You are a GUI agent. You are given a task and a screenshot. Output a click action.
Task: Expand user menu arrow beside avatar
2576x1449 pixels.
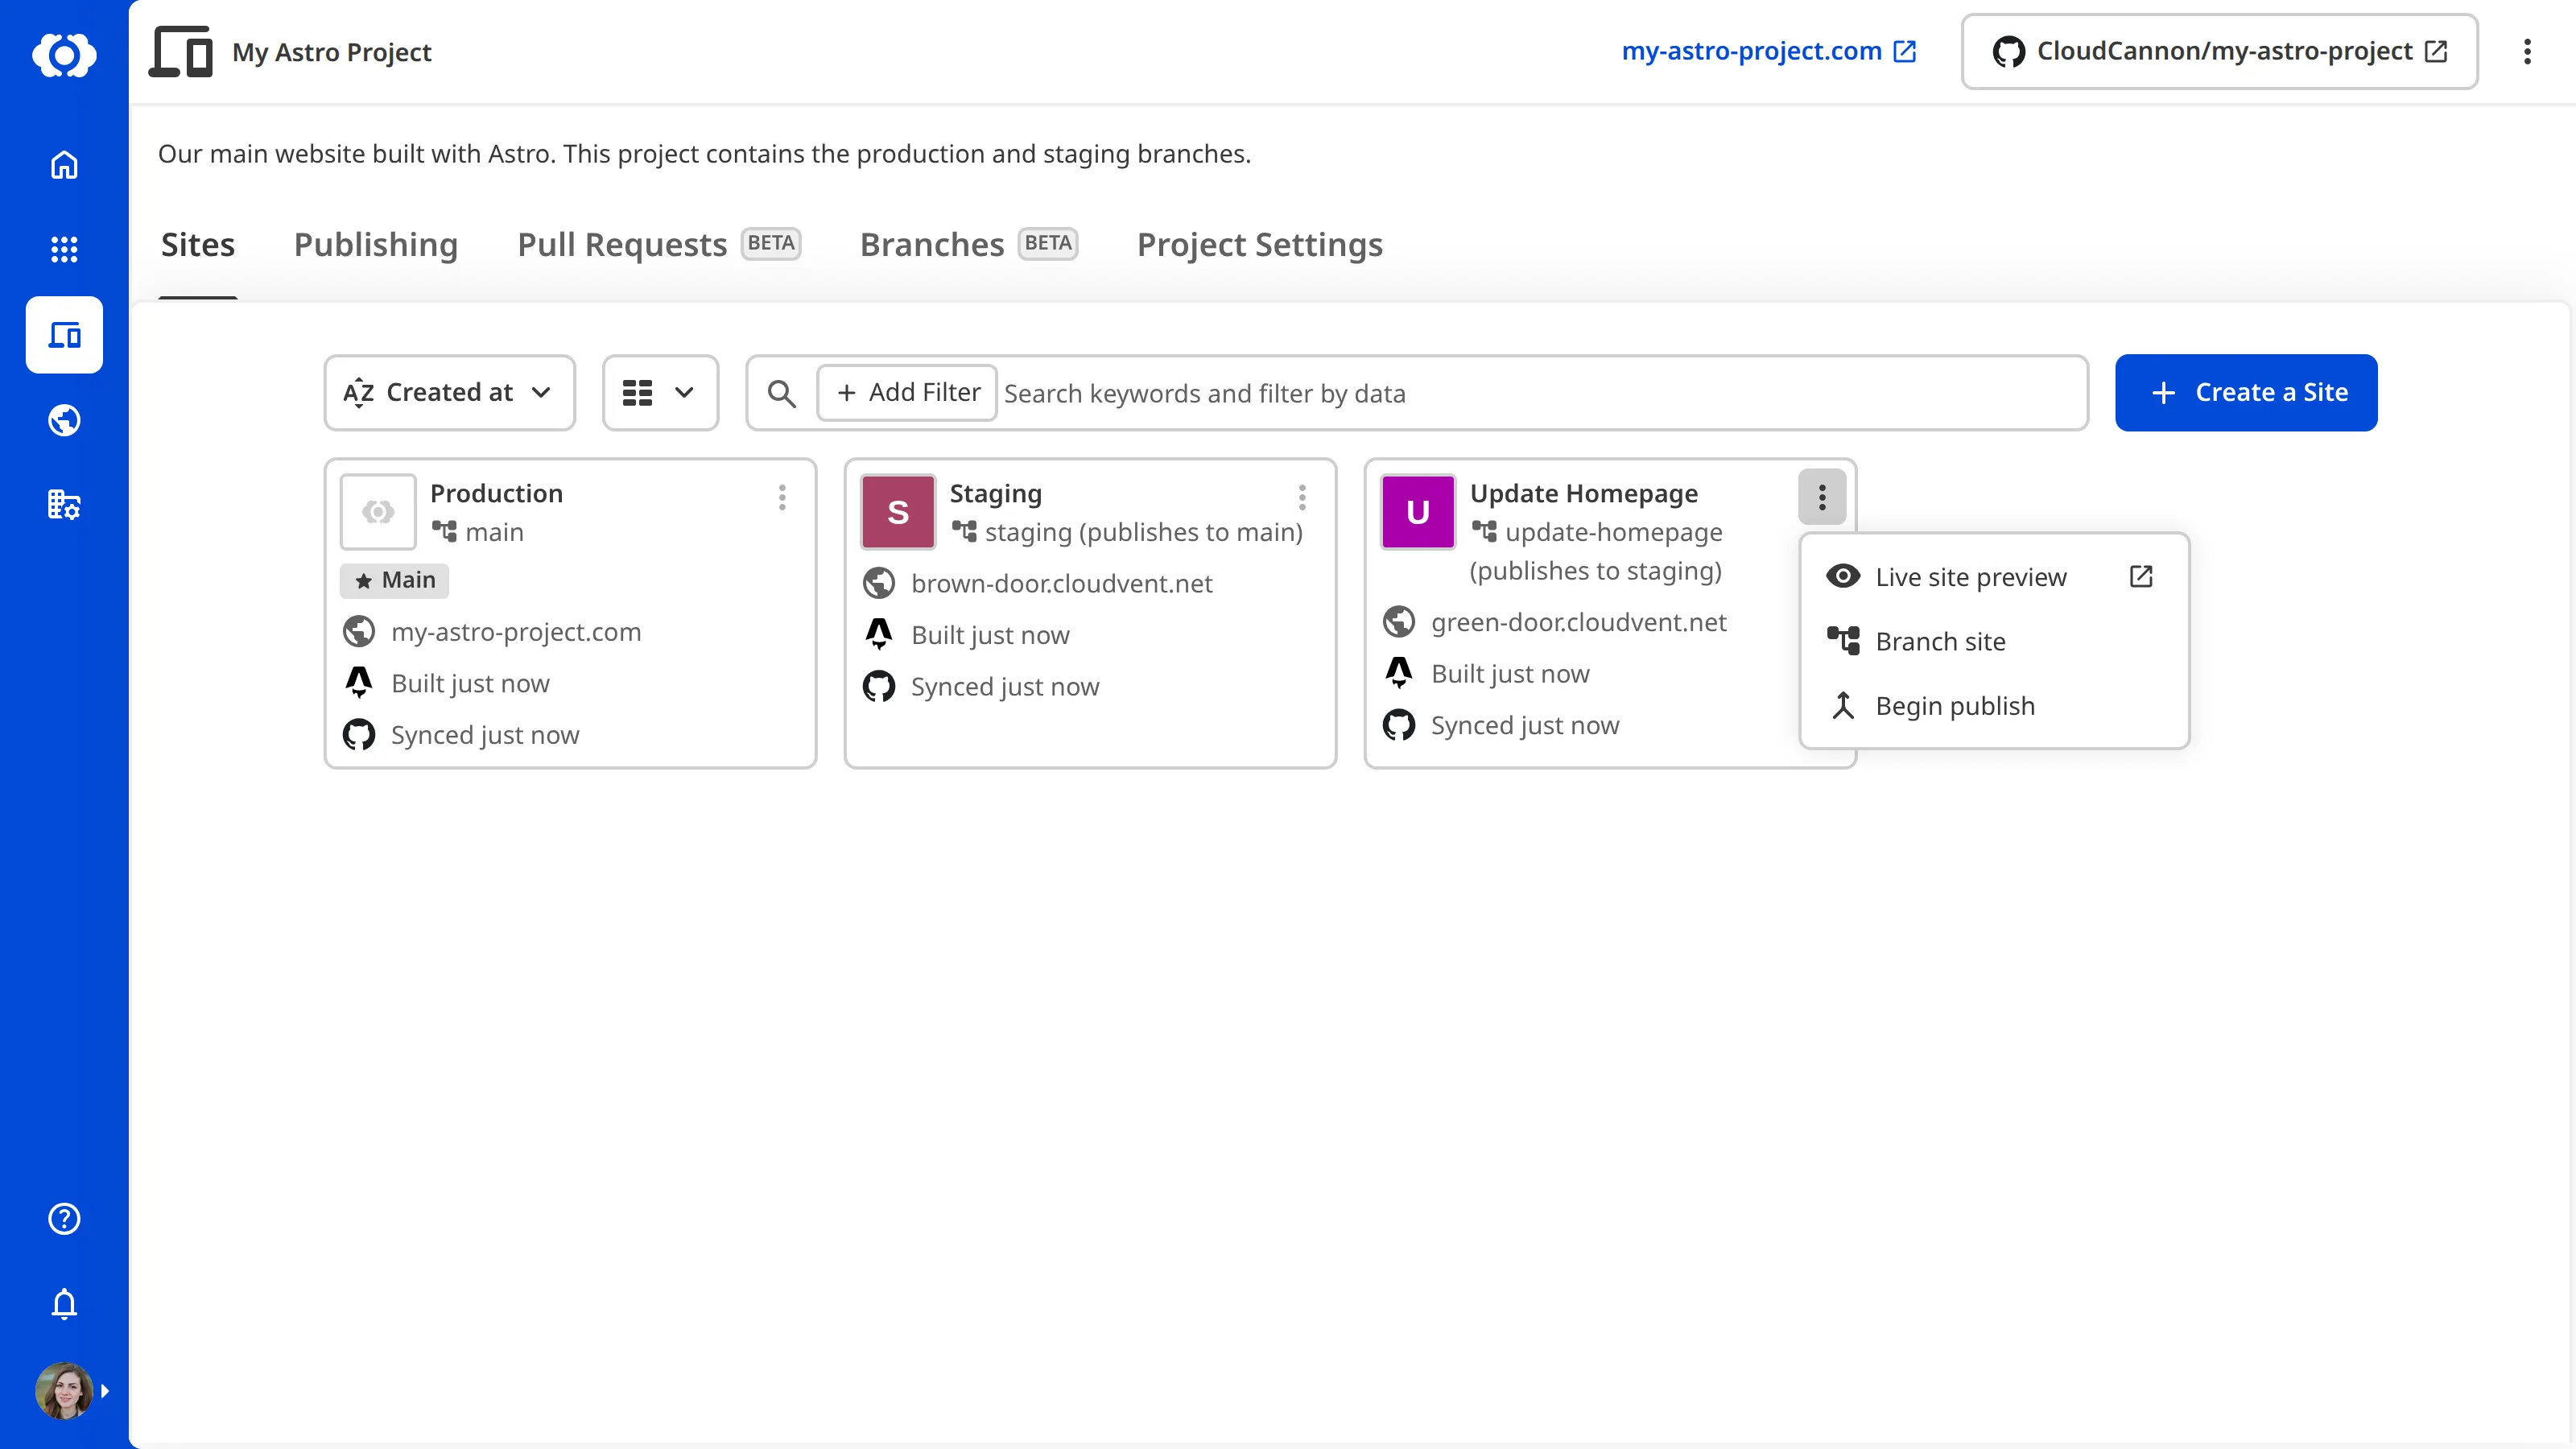105,1391
